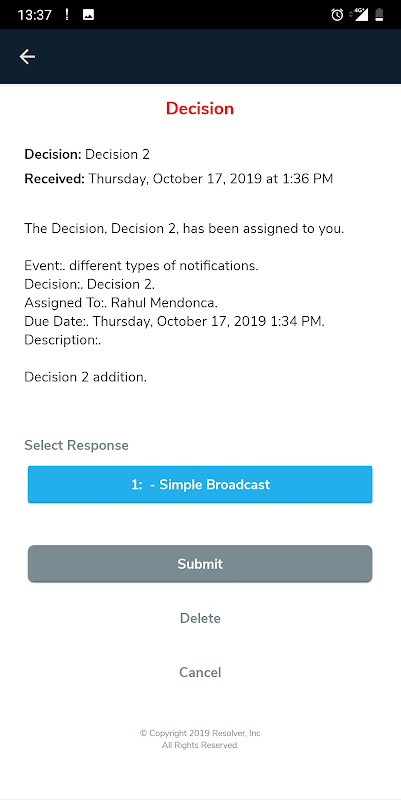Click the Submit button
The width and height of the screenshot is (401, 800).
pyautogui.click(x=200, y=564)
